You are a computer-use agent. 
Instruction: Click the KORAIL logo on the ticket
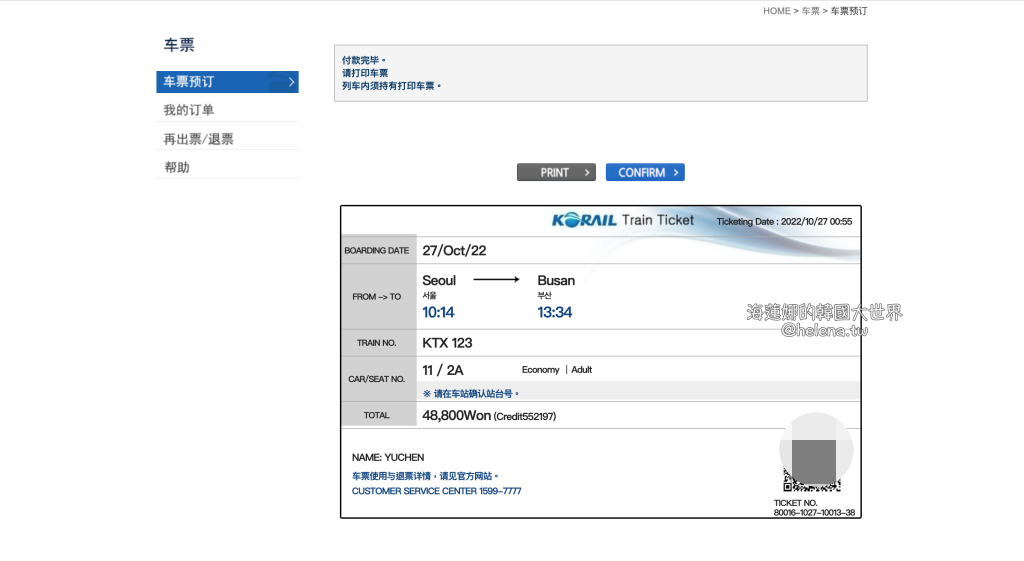click(x=583, y=220)
